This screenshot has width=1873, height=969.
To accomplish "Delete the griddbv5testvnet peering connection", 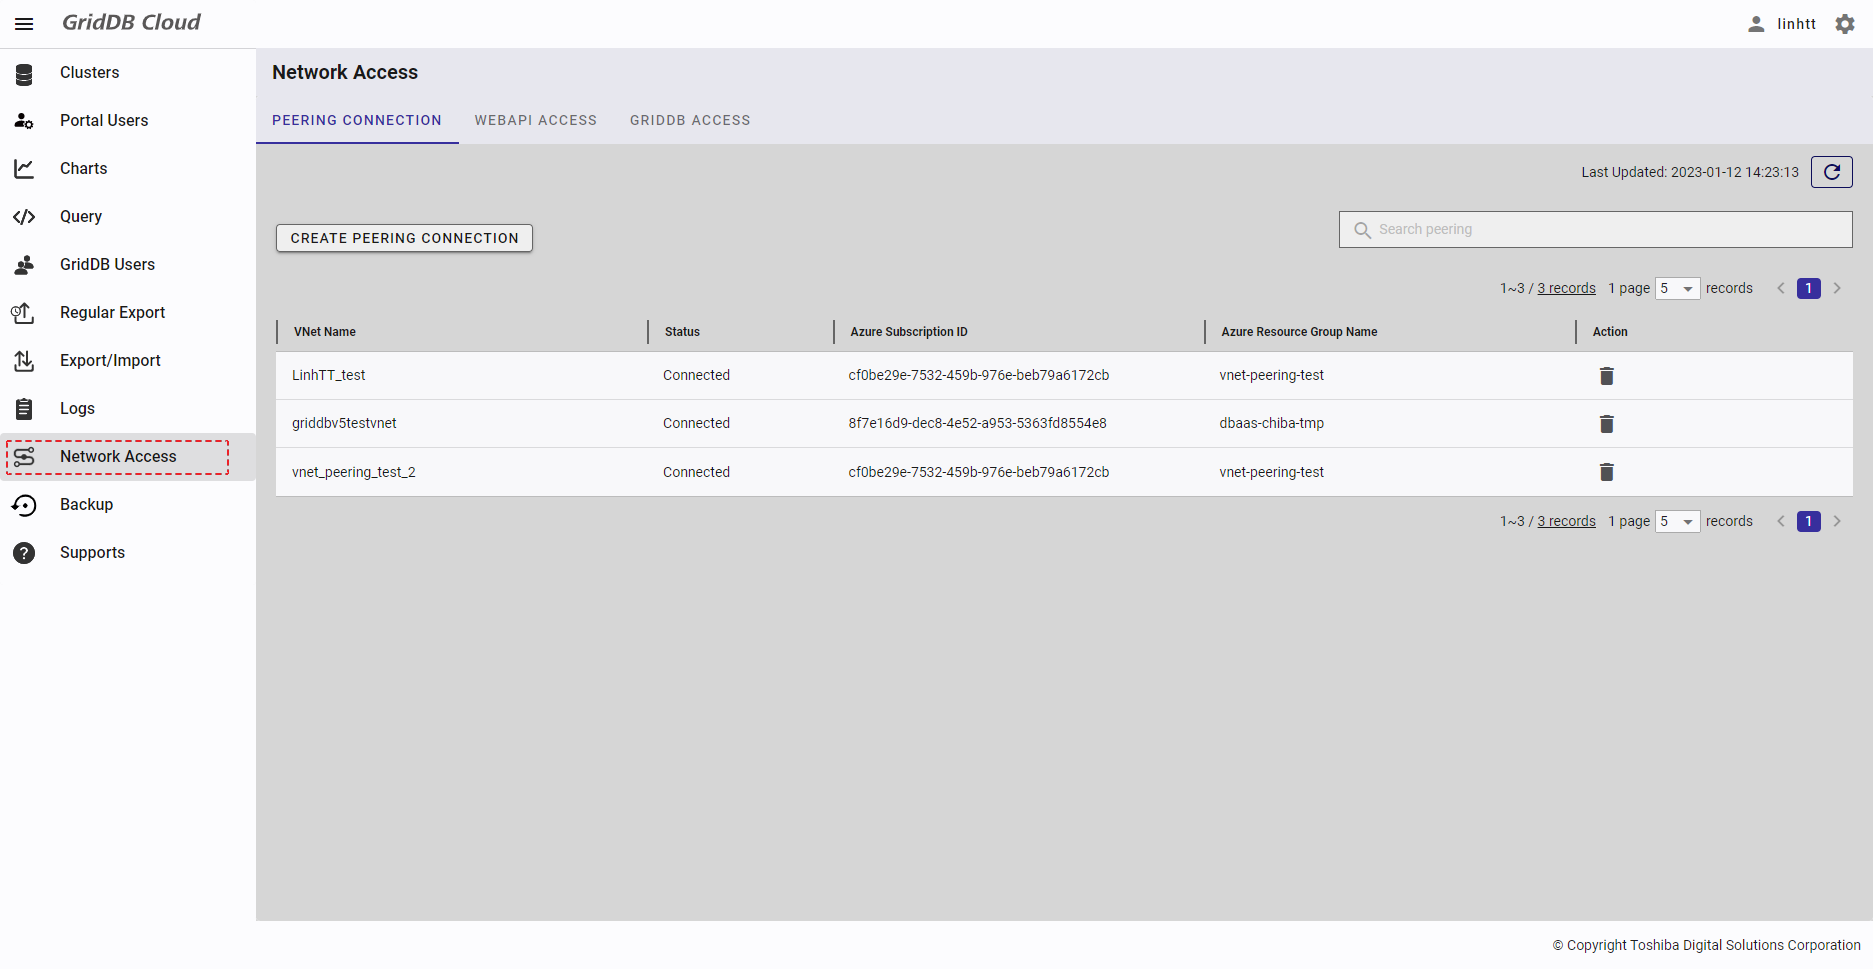I will pos(1606,424).
